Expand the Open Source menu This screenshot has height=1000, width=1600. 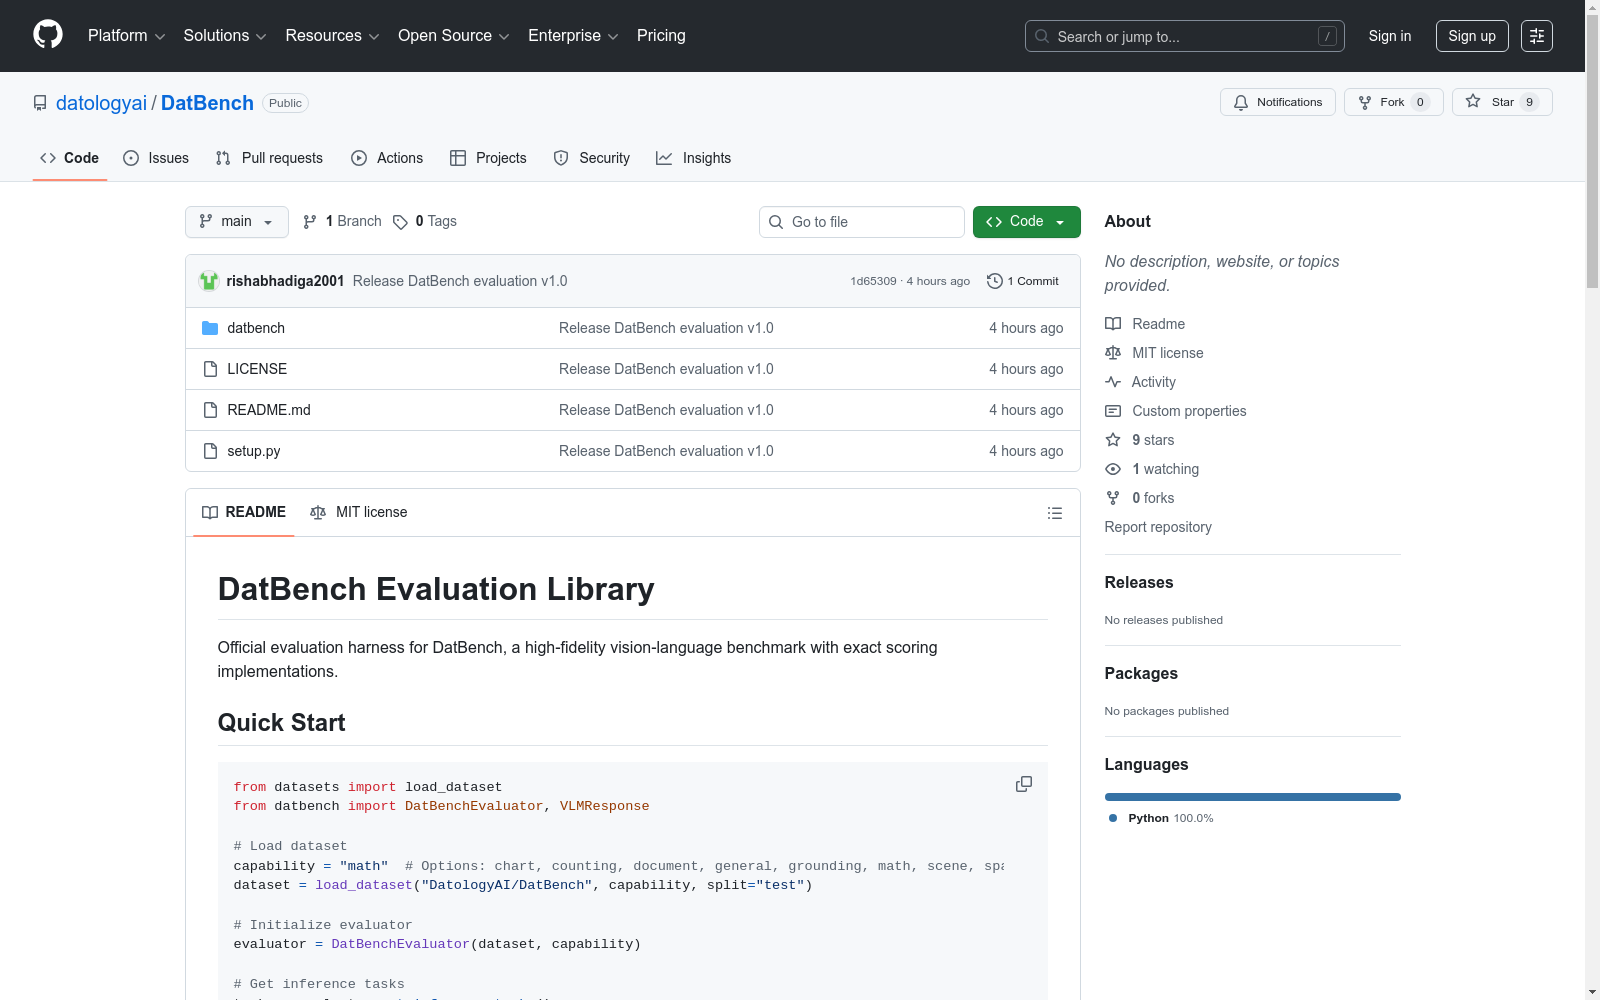[454, 36]
